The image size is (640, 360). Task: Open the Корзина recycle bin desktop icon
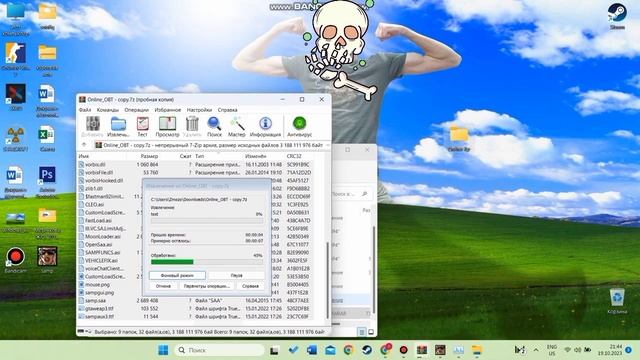[x=617, y=301]
